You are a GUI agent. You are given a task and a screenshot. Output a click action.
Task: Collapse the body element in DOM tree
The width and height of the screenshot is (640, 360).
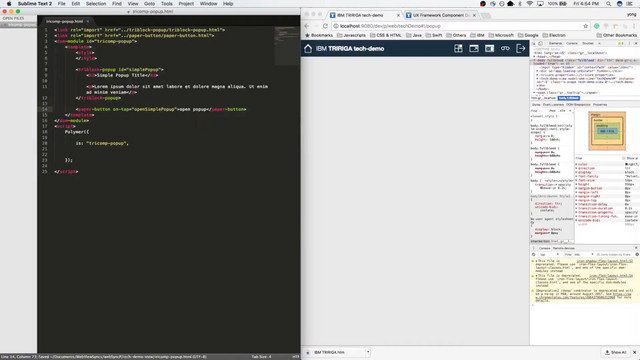click(x=534, y=60)
